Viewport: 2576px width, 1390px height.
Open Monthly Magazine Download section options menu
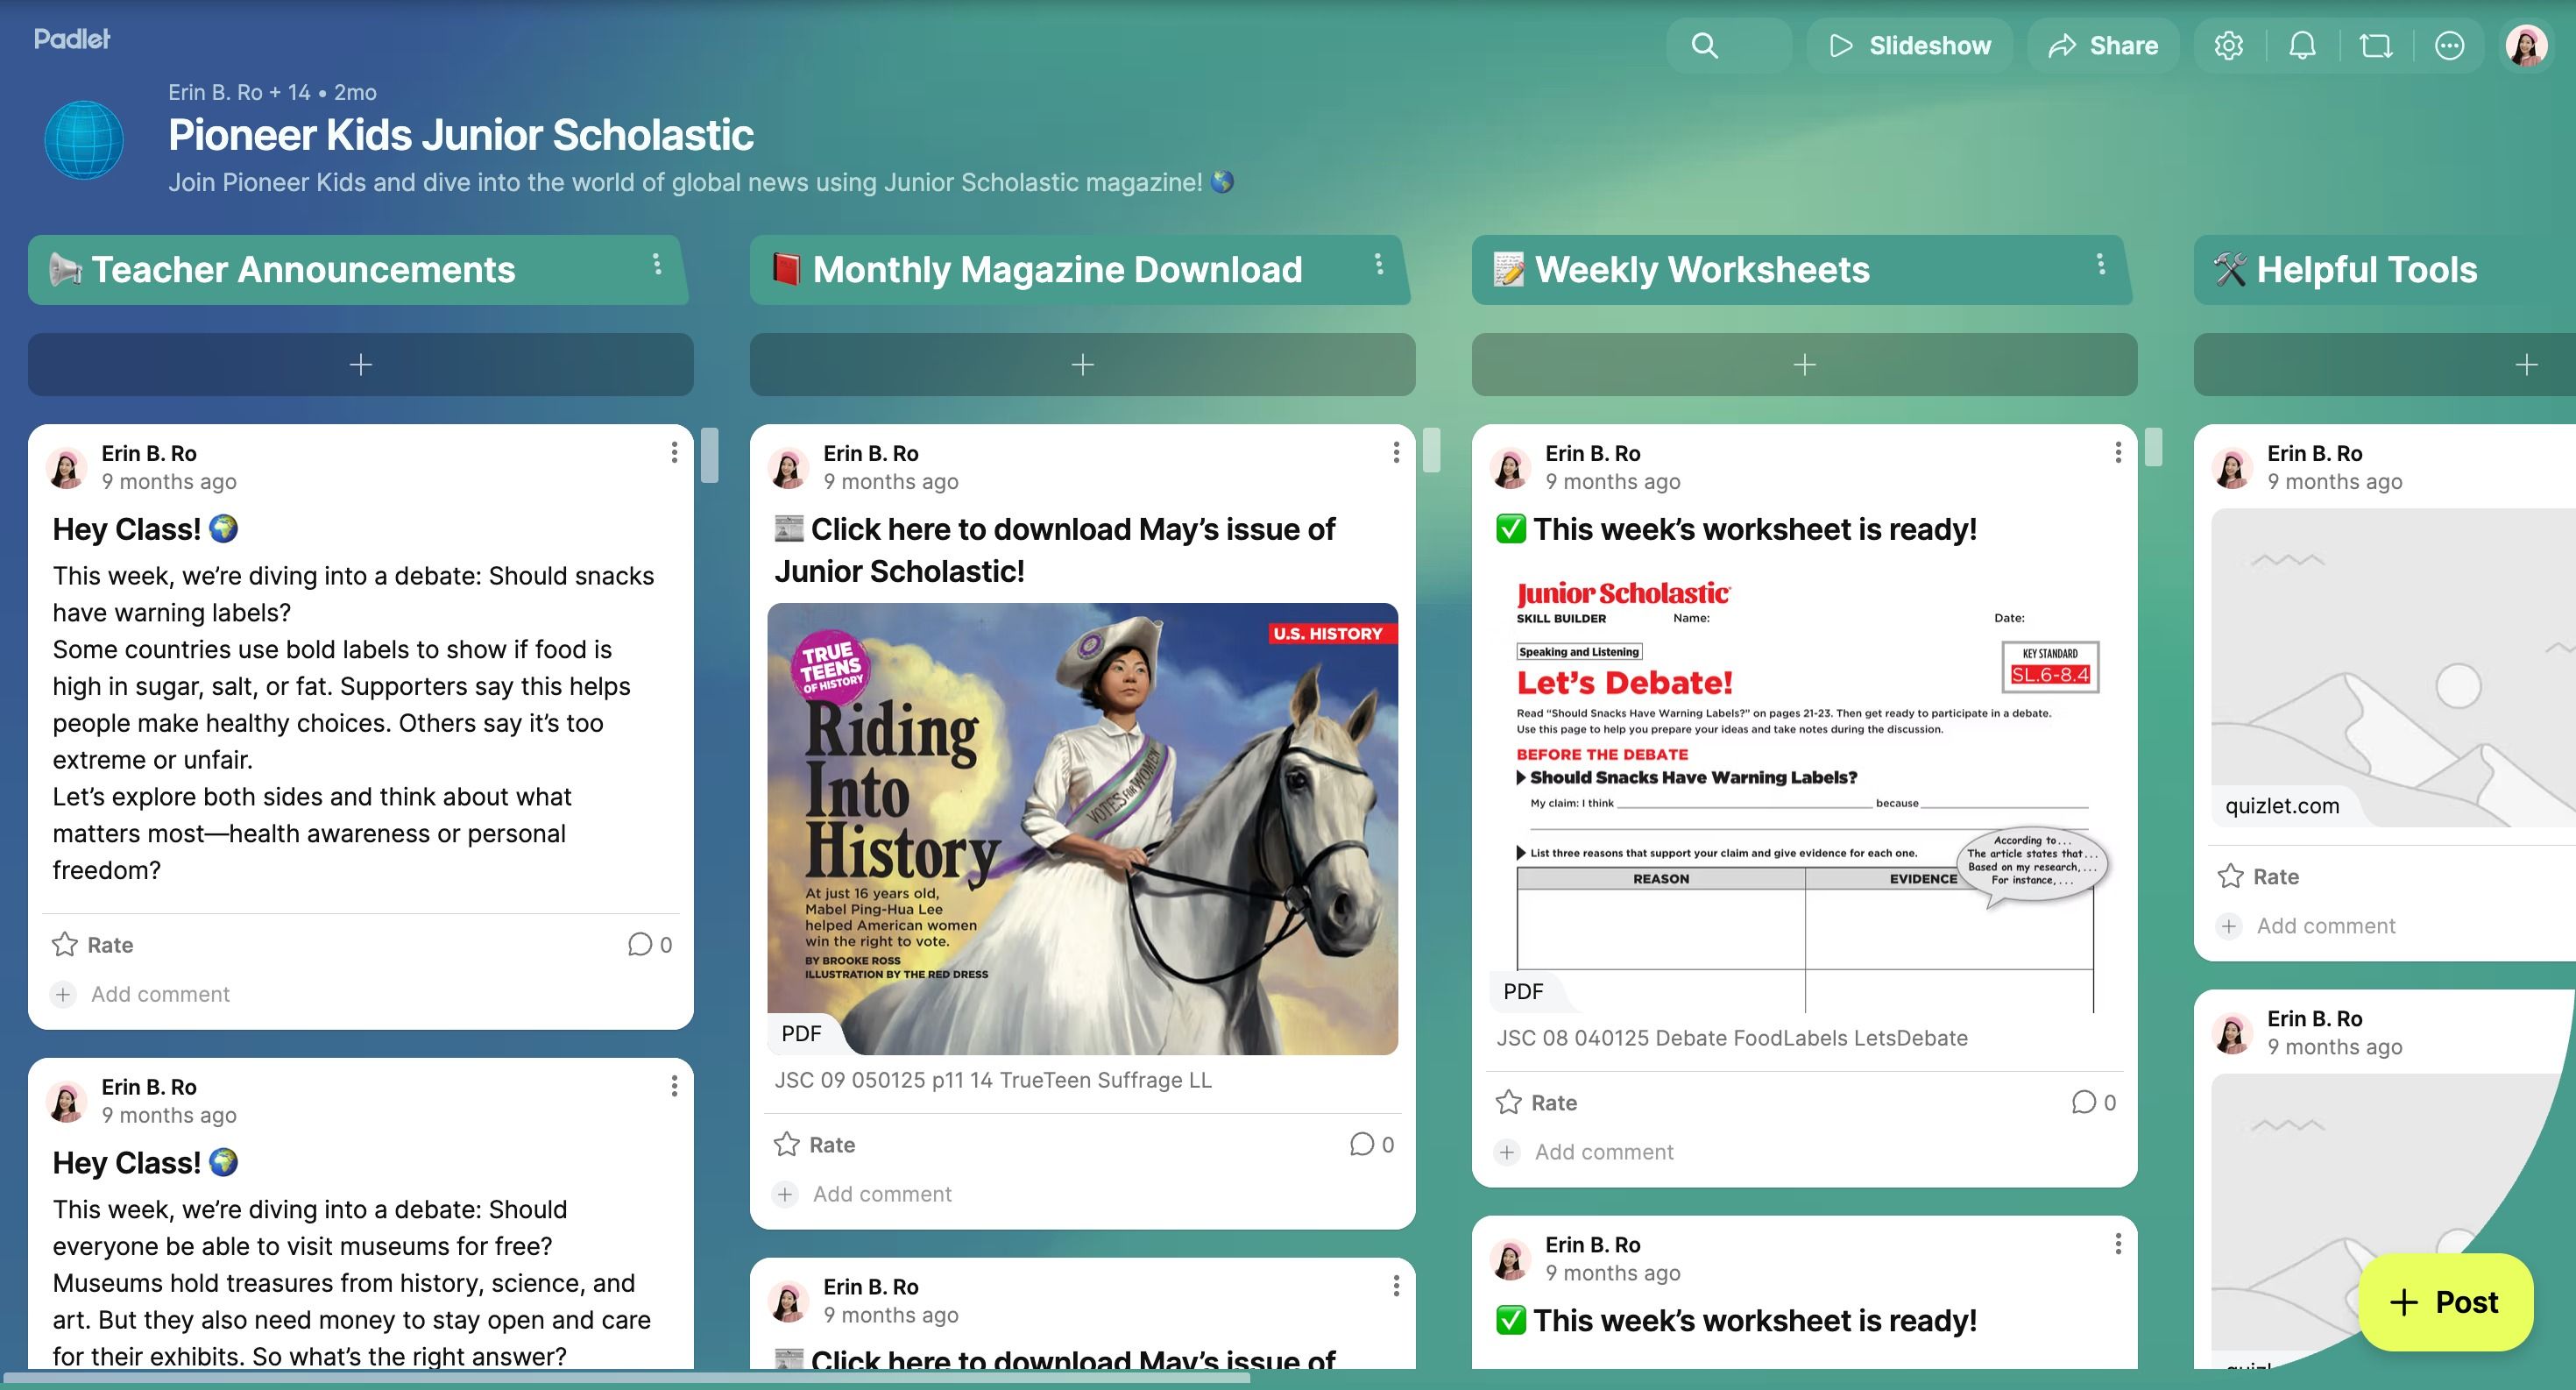point(1378,264)
